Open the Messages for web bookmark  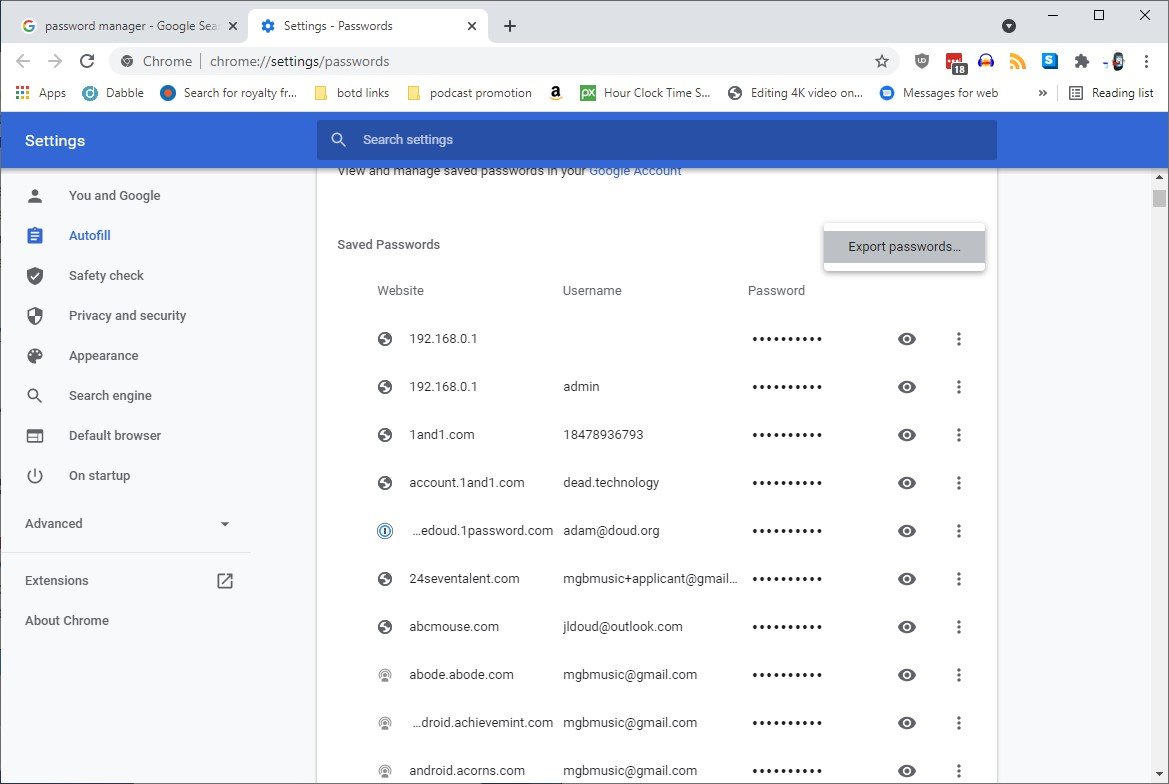(939, 93)
